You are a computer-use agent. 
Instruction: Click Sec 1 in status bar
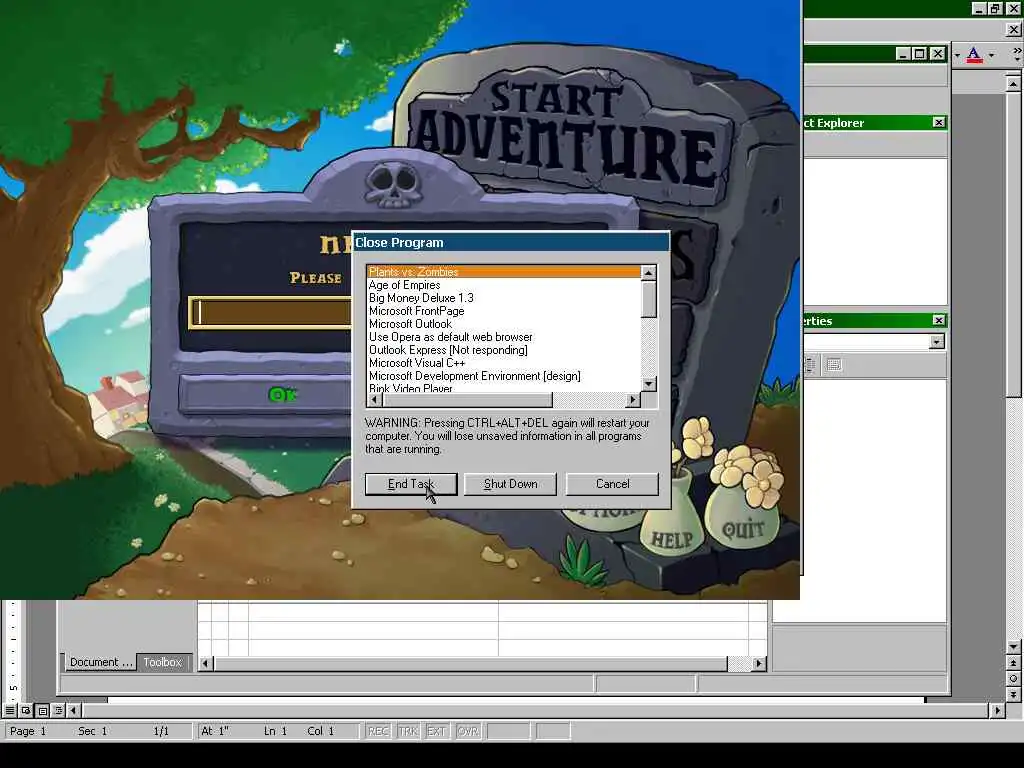pyautogui.click(x=92, y=731)
